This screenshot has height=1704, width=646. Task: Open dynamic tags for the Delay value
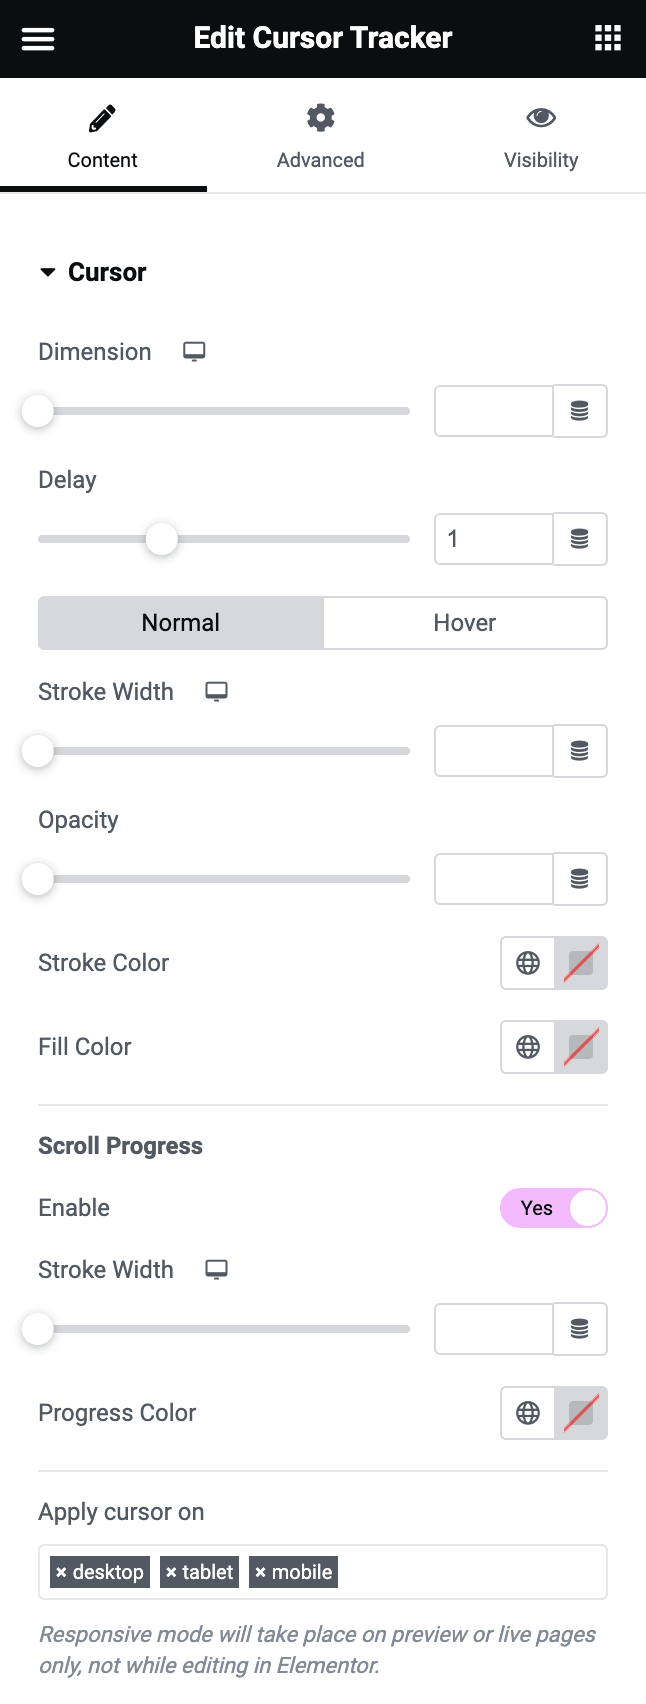pyautogui.click(x=580, y=539)
